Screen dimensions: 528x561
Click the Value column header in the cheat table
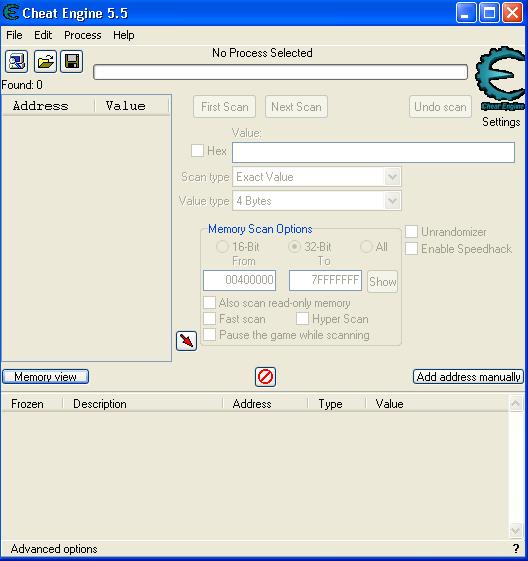(437, 404)
